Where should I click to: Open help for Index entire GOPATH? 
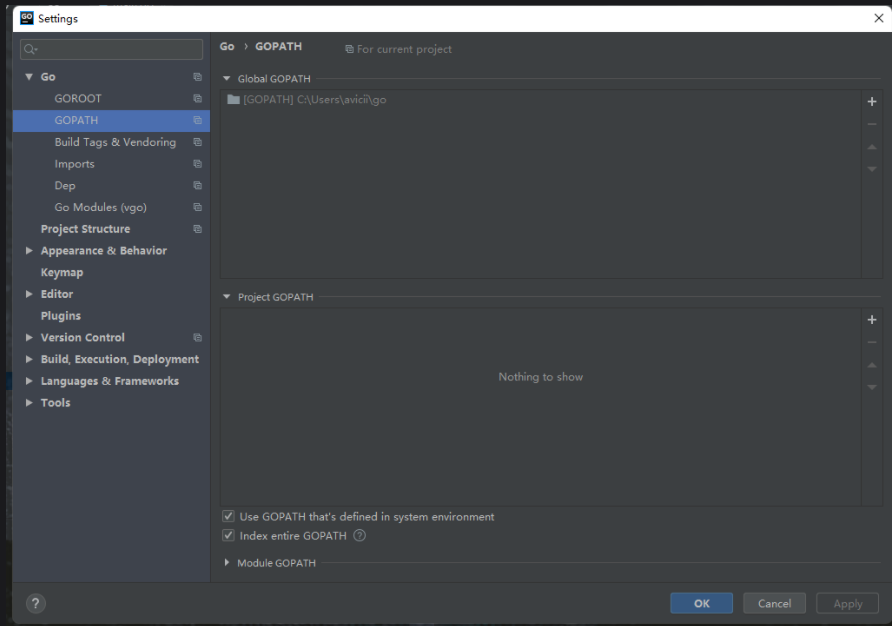click(x=360, y=536)
